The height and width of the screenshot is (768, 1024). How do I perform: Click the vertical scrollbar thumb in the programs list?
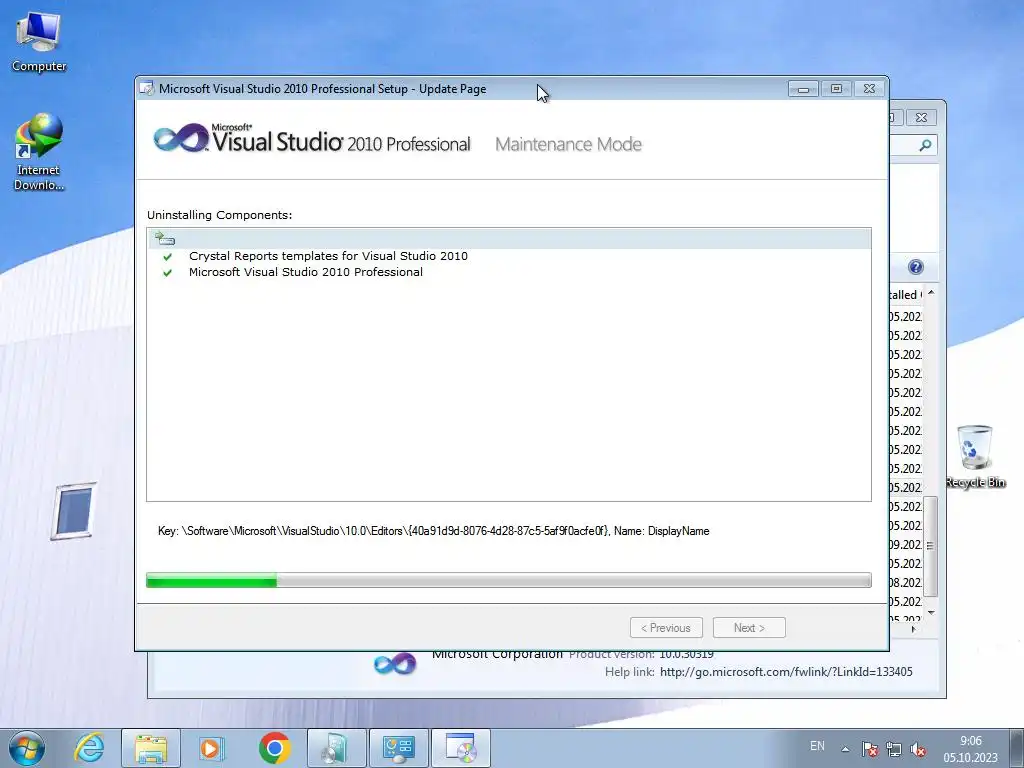point(931,546)
